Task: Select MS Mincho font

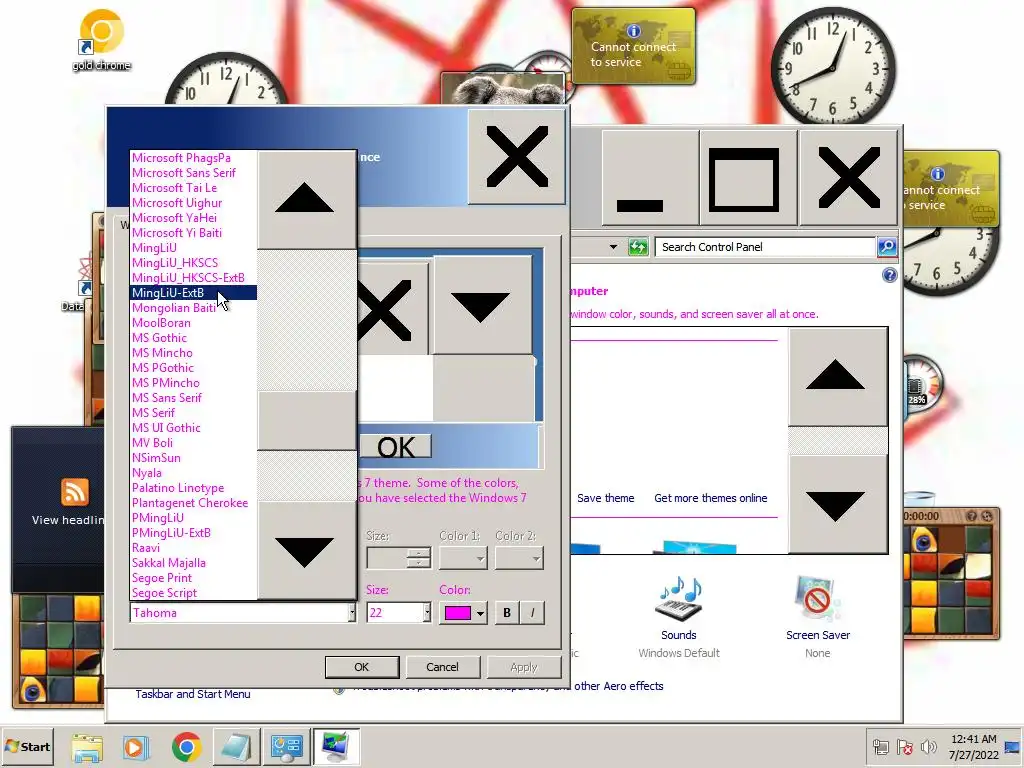Action: click(x=193, y=353)
